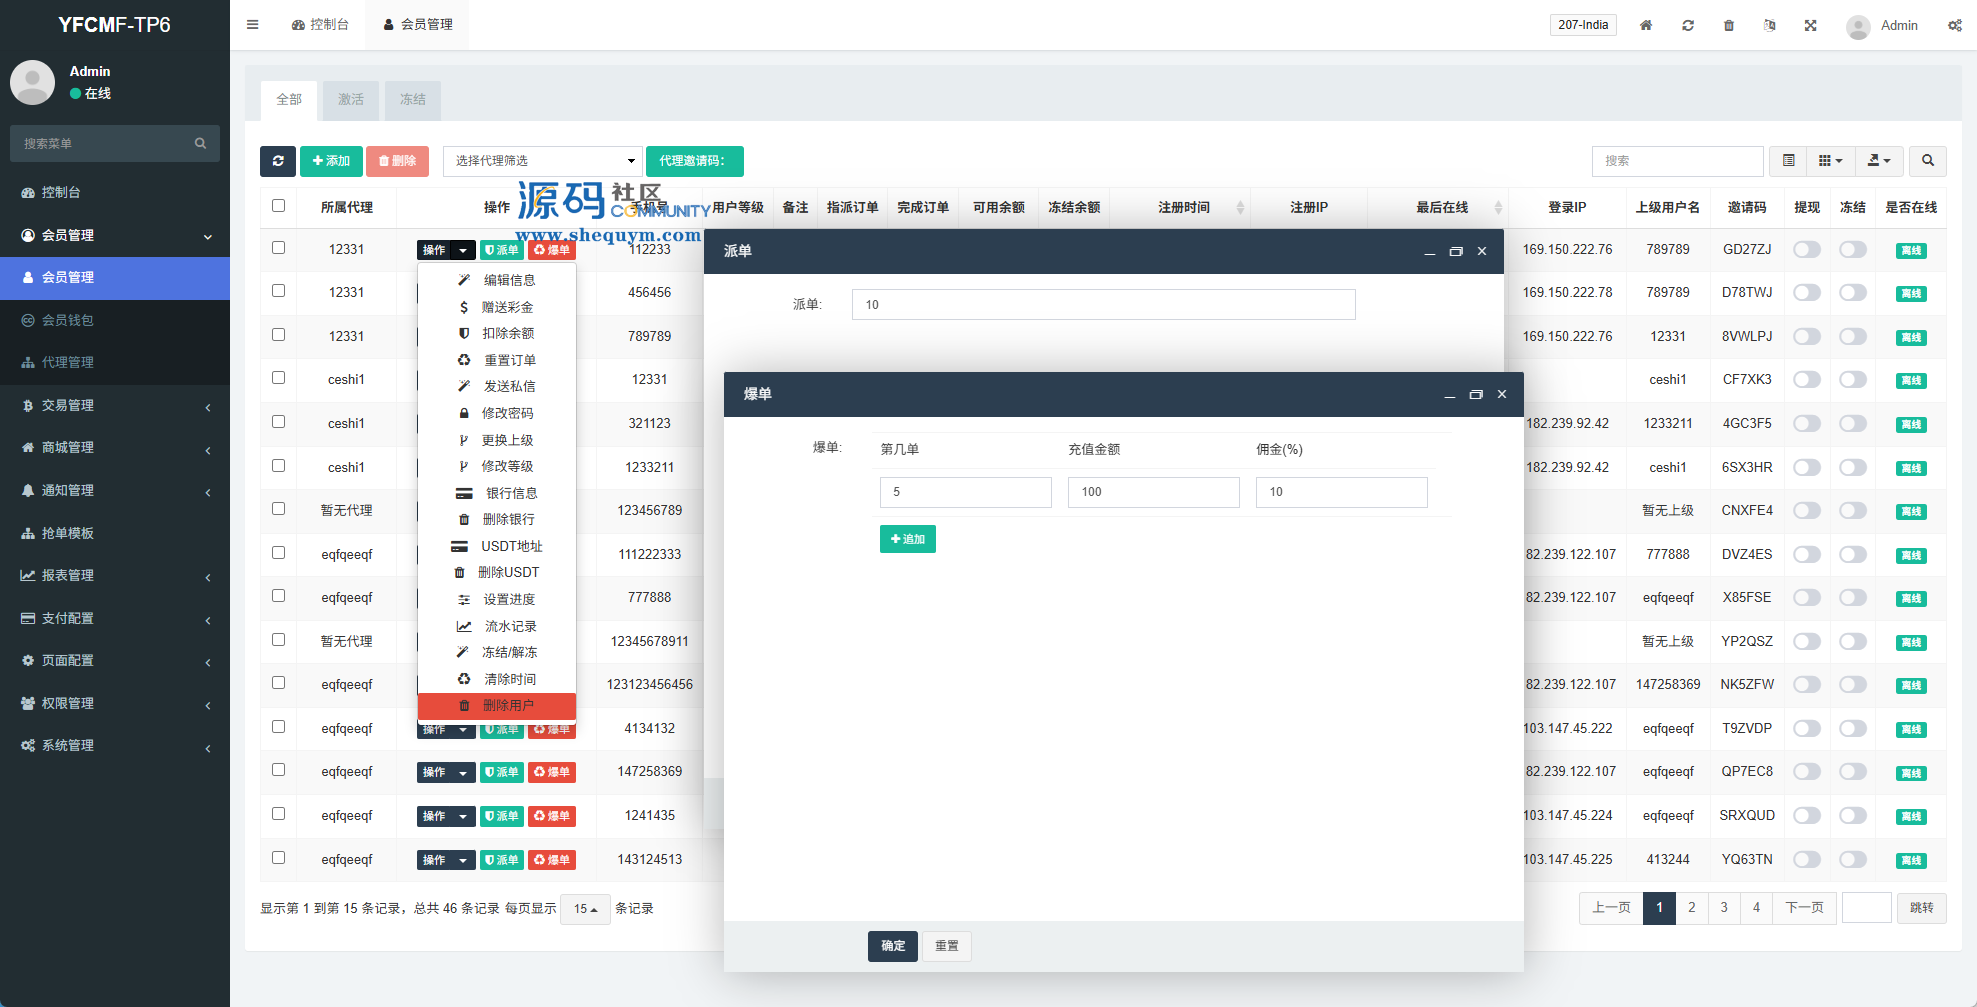Click the green 追加 button
1977x1007 pixels.
[907, 539]
